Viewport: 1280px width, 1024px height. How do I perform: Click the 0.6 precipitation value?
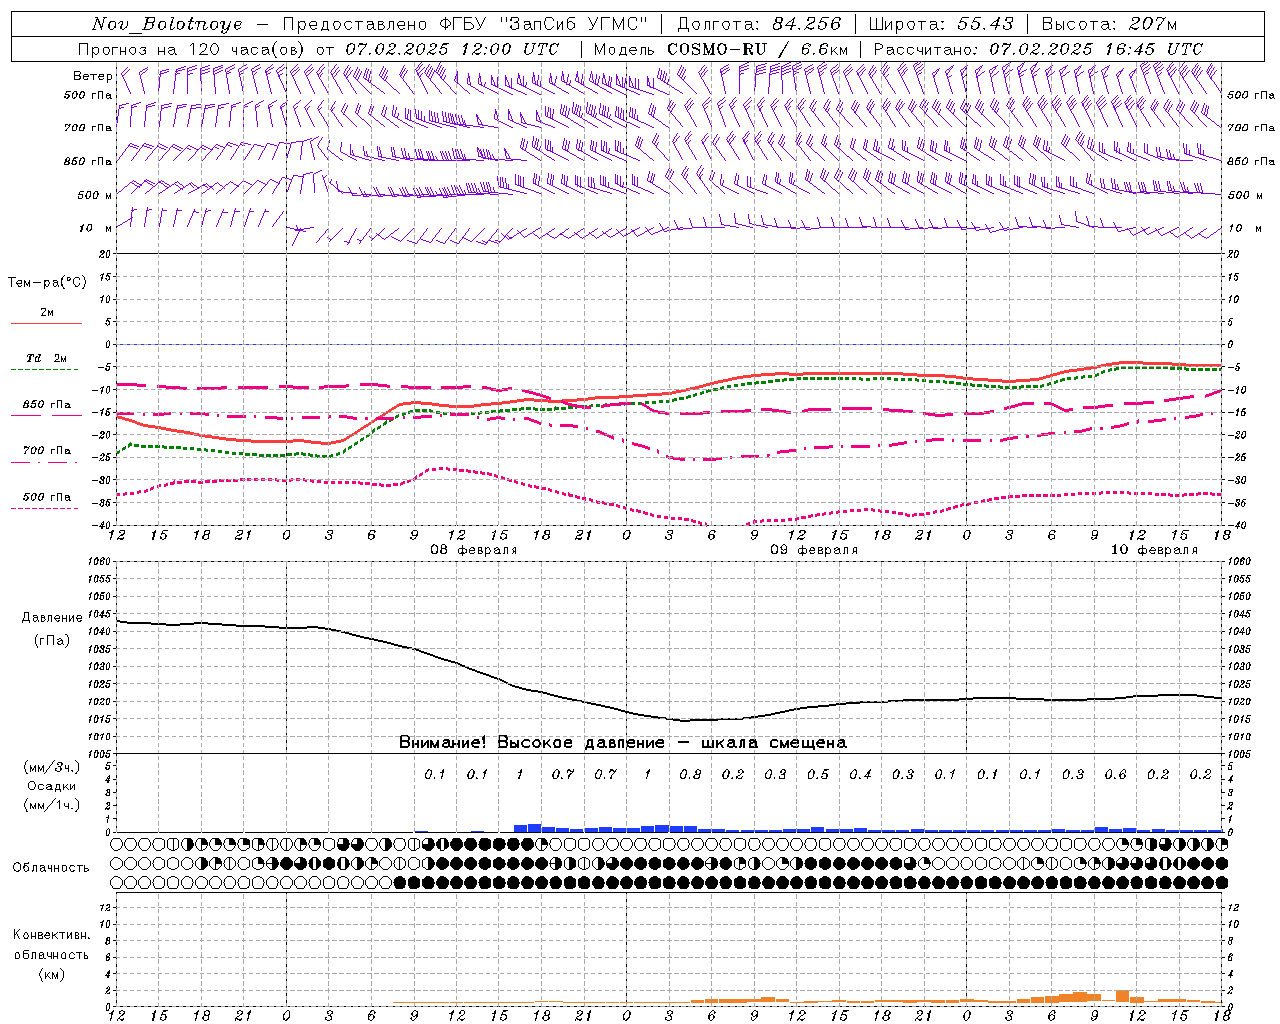coord(1115,774)
